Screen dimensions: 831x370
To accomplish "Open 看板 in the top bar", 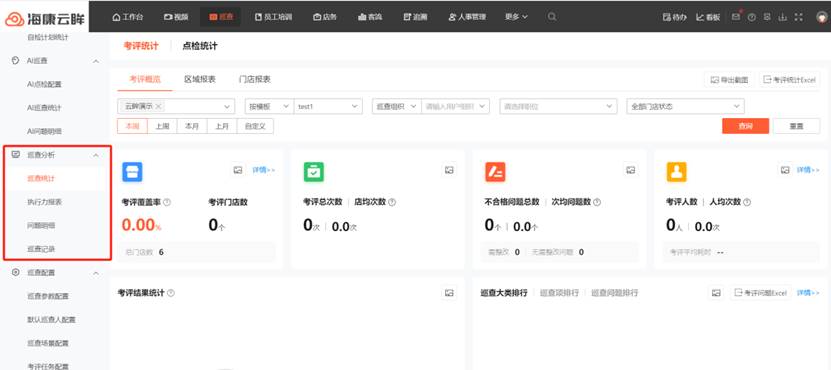I will tap(709, 17).
